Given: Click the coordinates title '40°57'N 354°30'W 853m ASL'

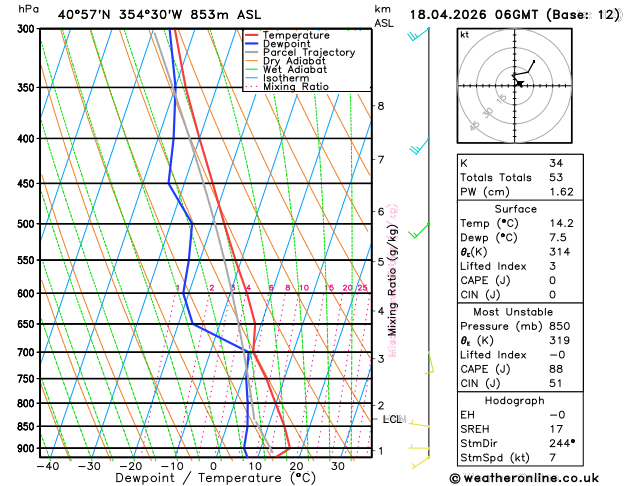Looking at the screenshot, I should 159,15.
